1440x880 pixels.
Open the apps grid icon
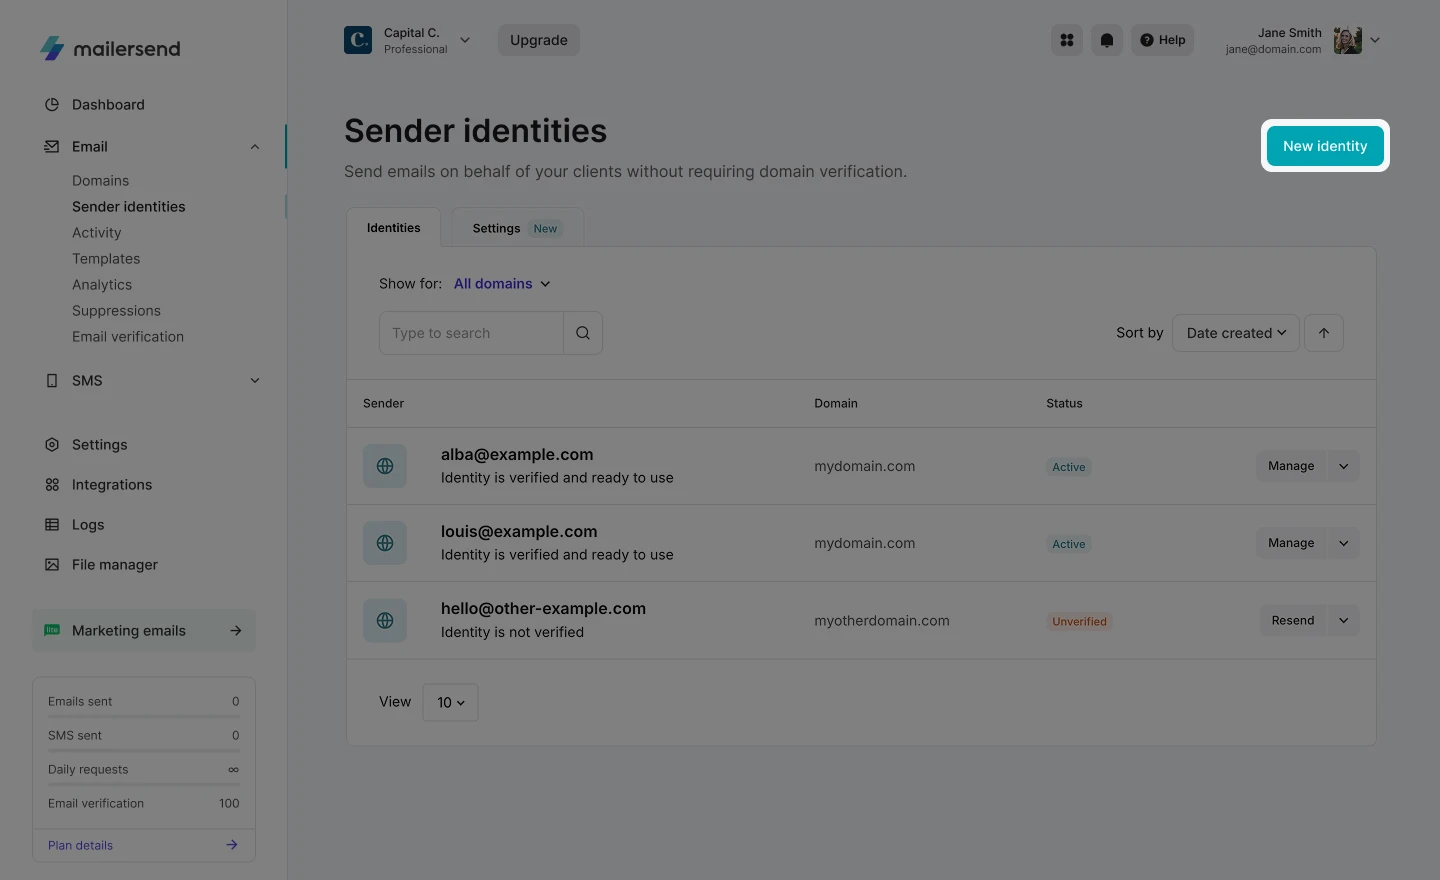coord(1067,40)
